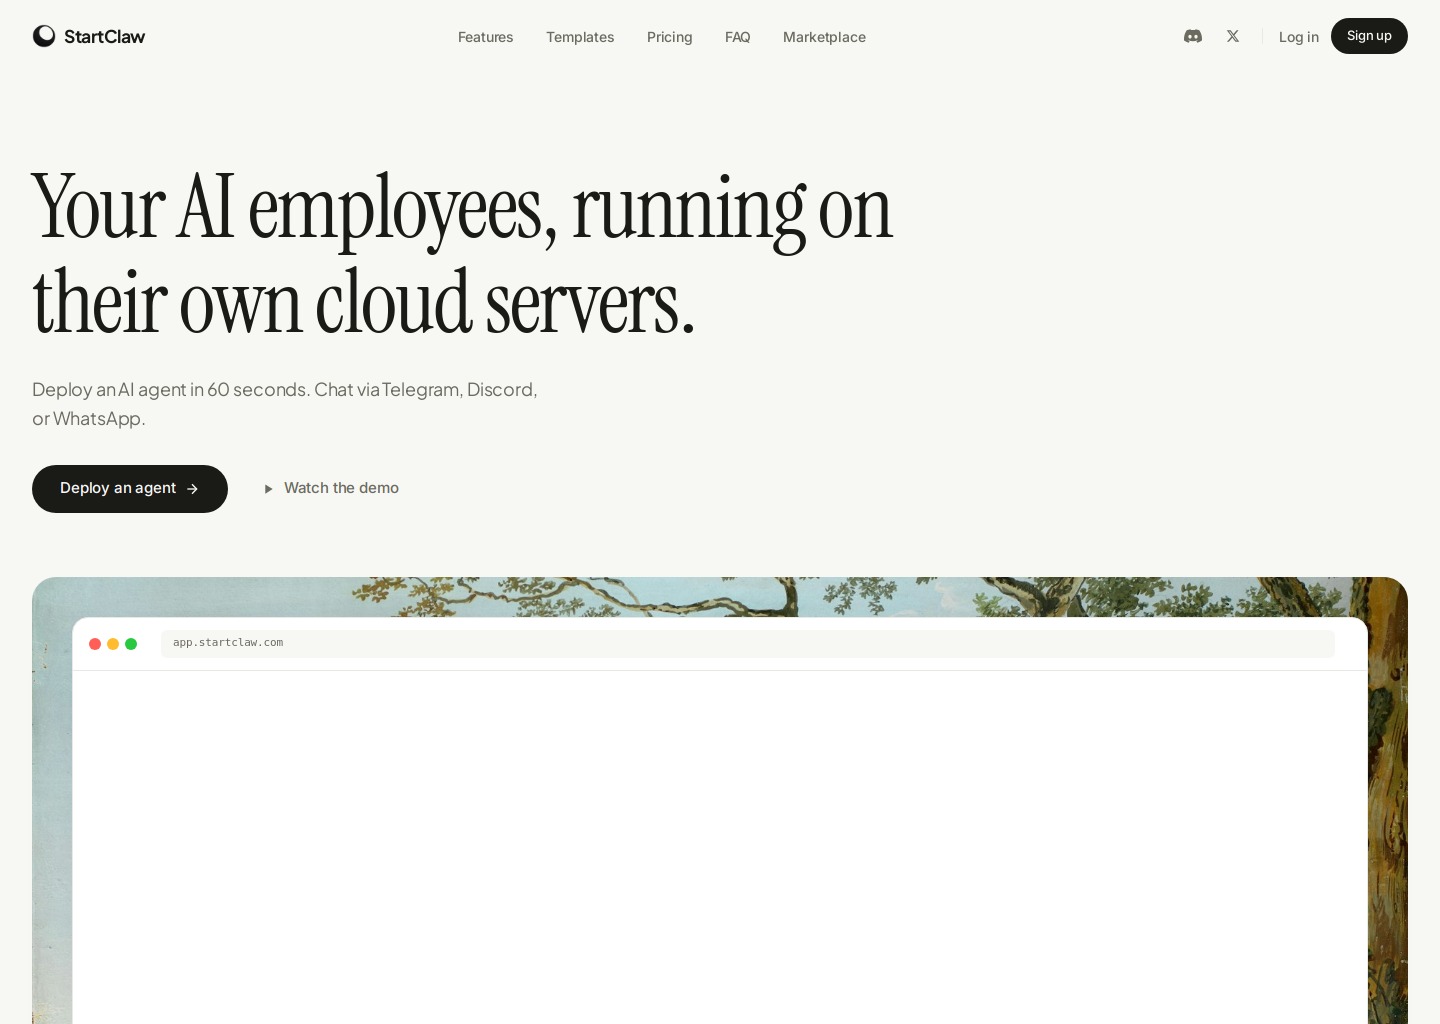Click the subtitle "Deploy an AI agent in 60 seconds"
The width and height of the screenshot is (1440, 1024).
[x=171, y=389]
